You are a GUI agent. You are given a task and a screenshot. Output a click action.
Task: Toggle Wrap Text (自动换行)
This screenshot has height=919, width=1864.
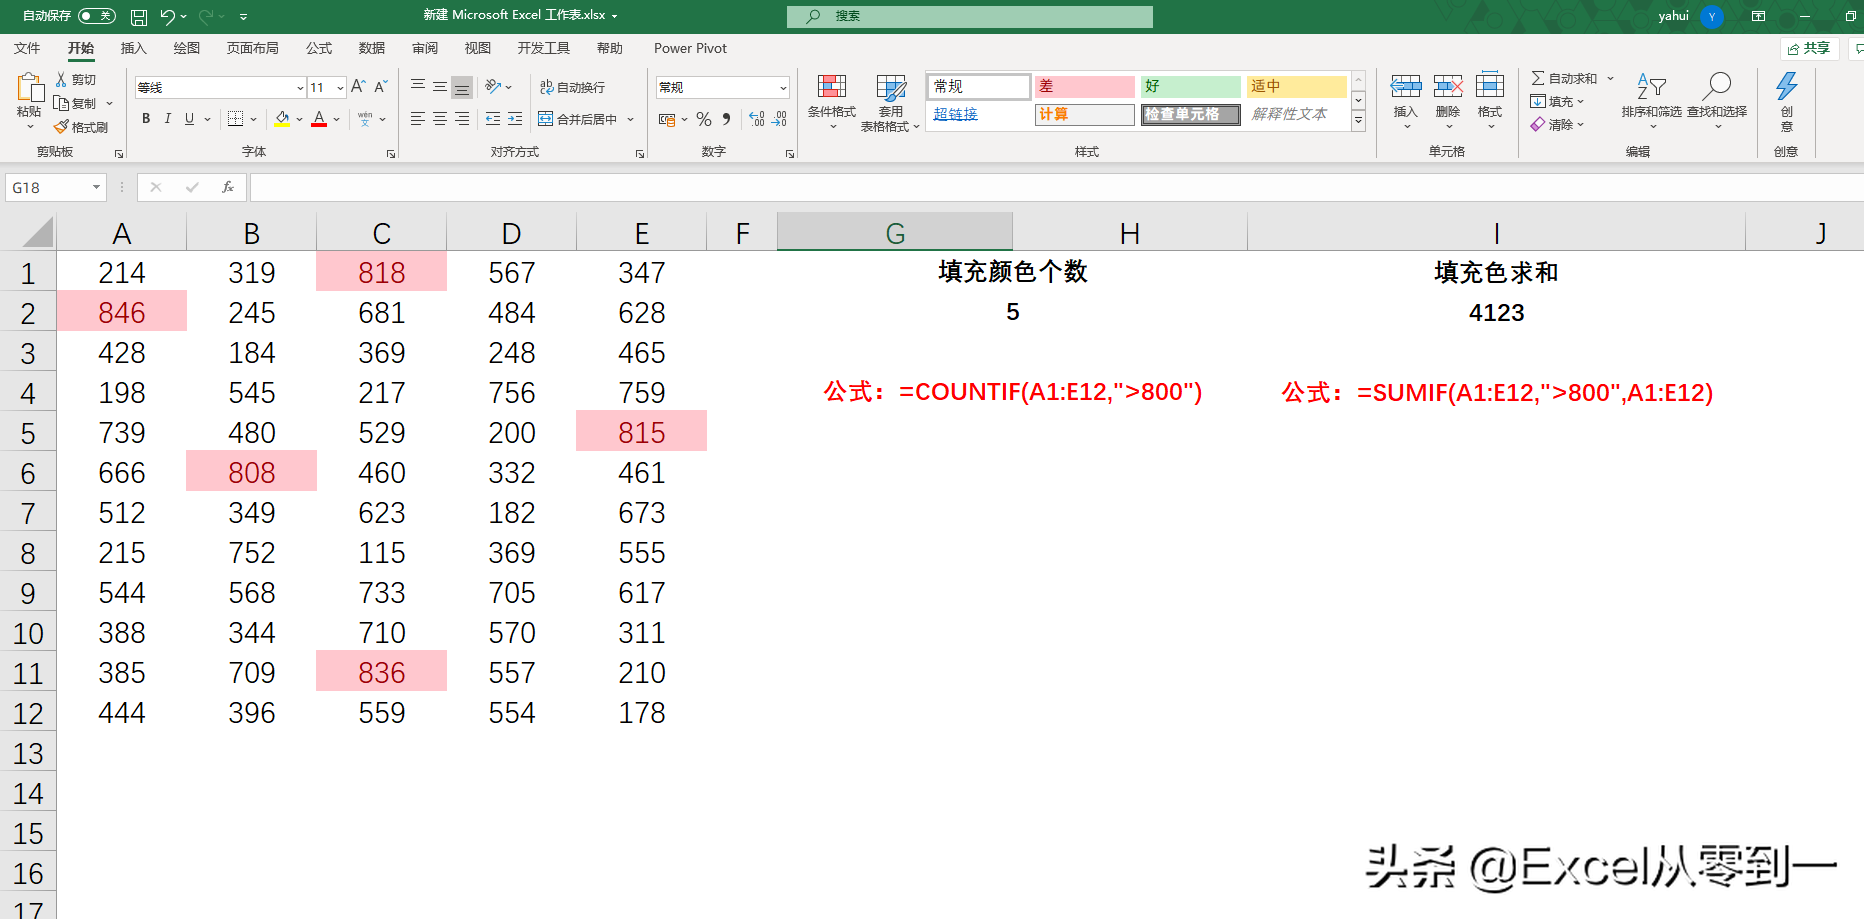coord(572,87)
